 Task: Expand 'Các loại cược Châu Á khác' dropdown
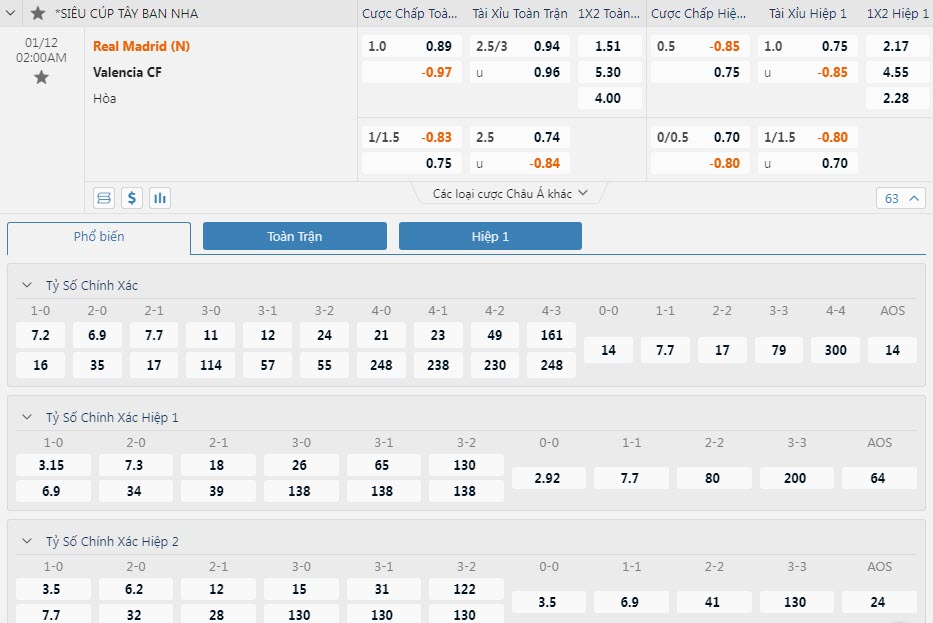(x=510, y=194)
